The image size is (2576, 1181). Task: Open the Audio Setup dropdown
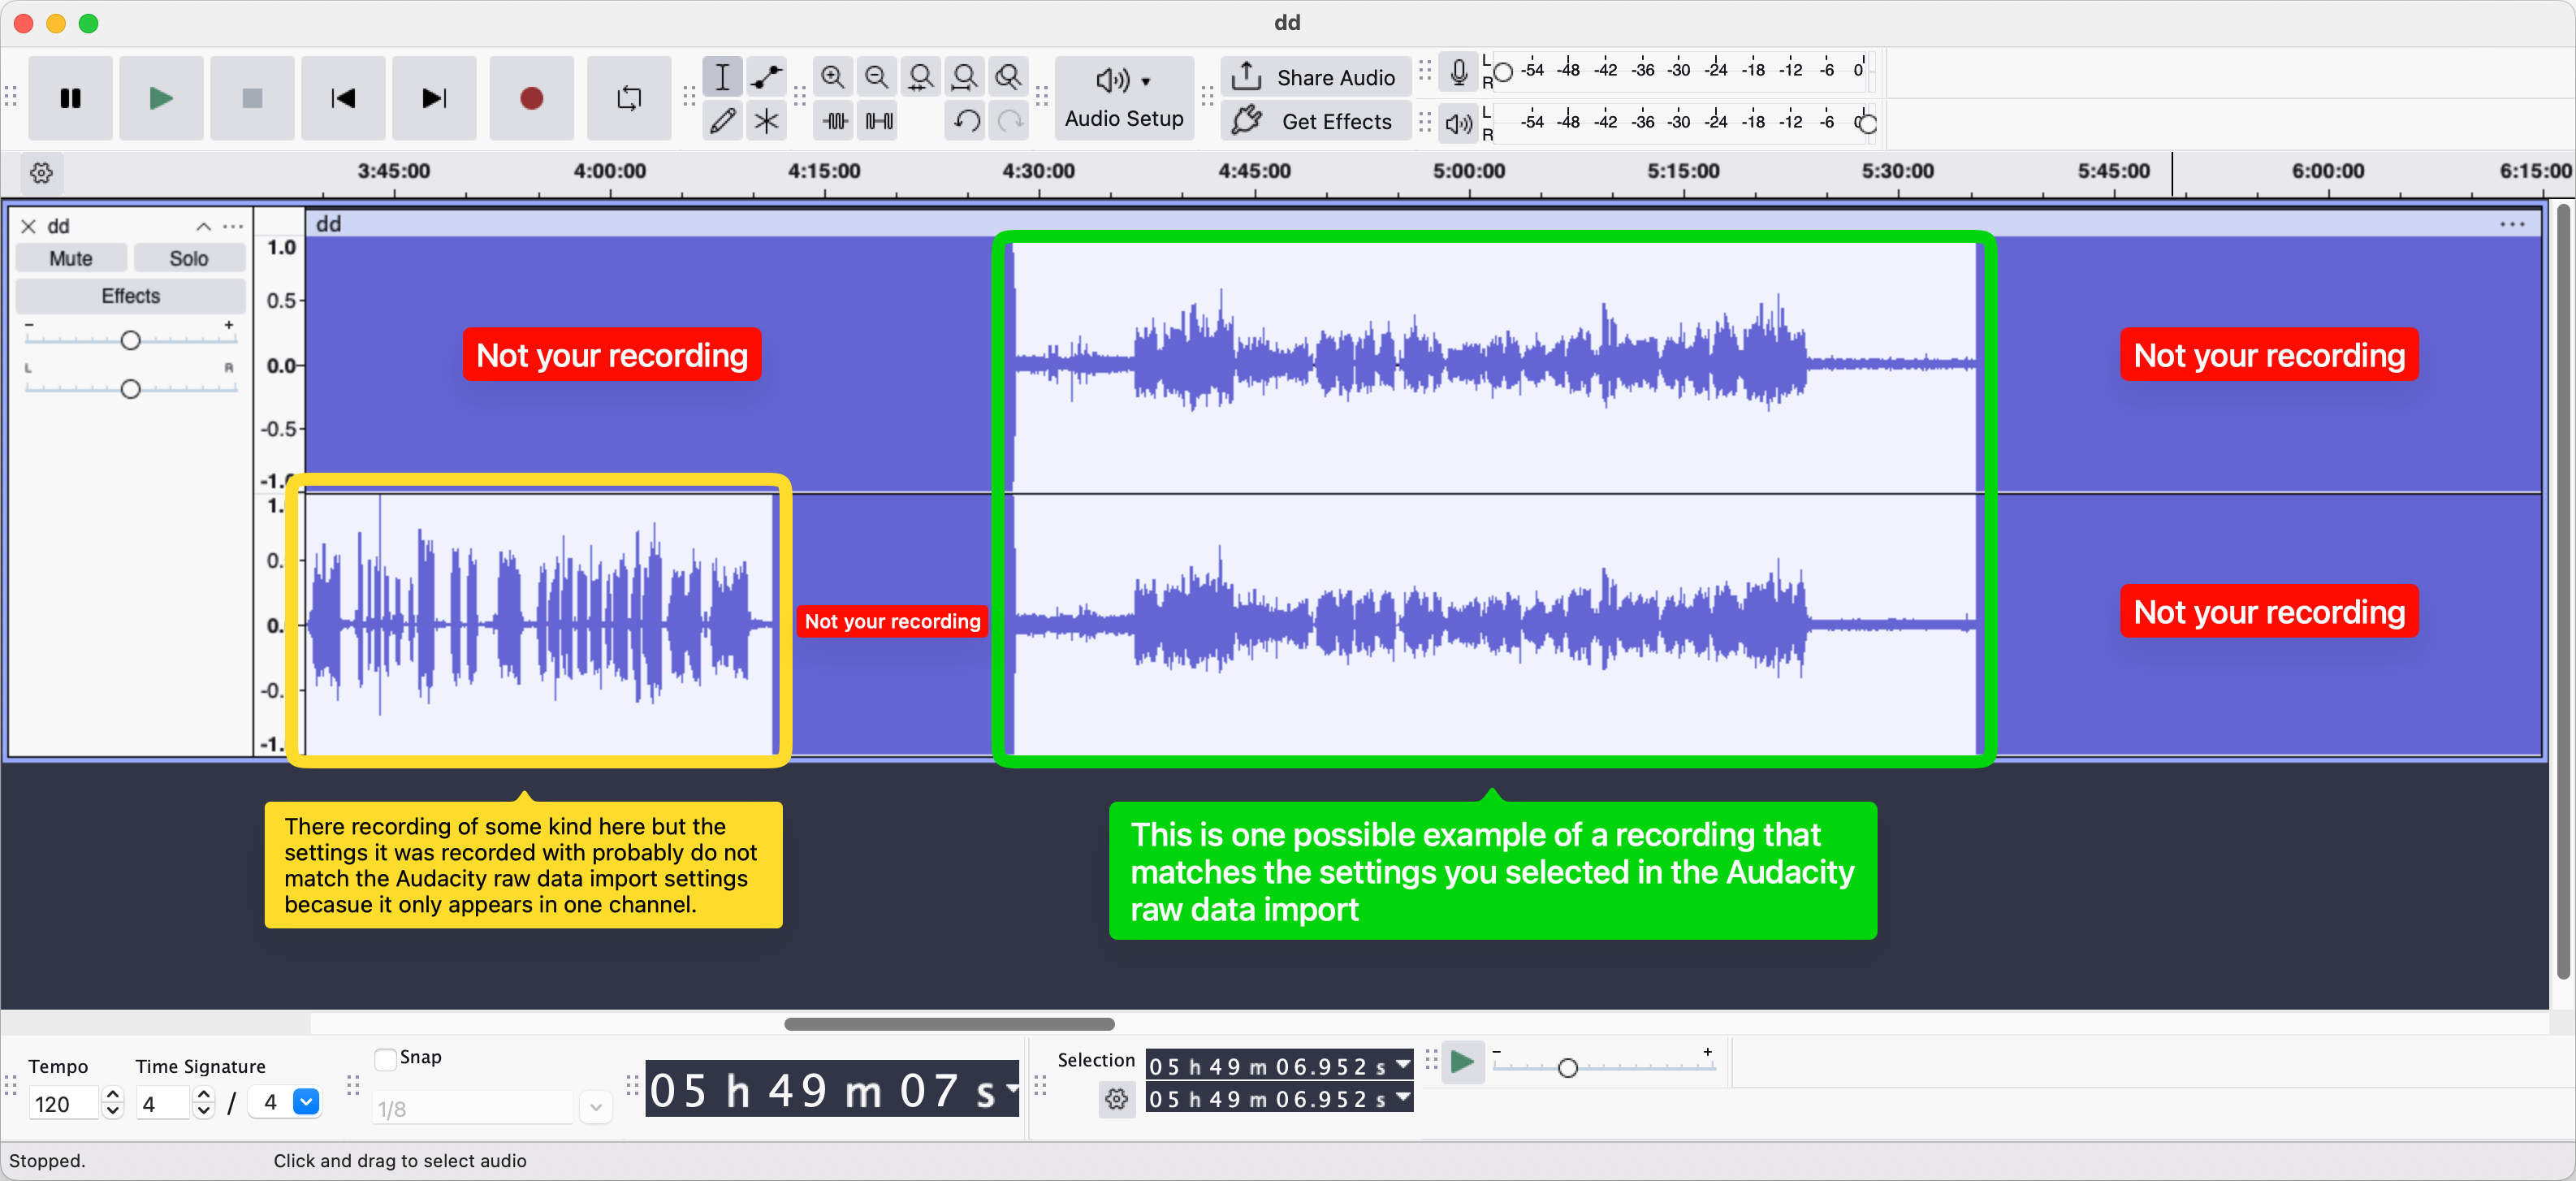1124,97
